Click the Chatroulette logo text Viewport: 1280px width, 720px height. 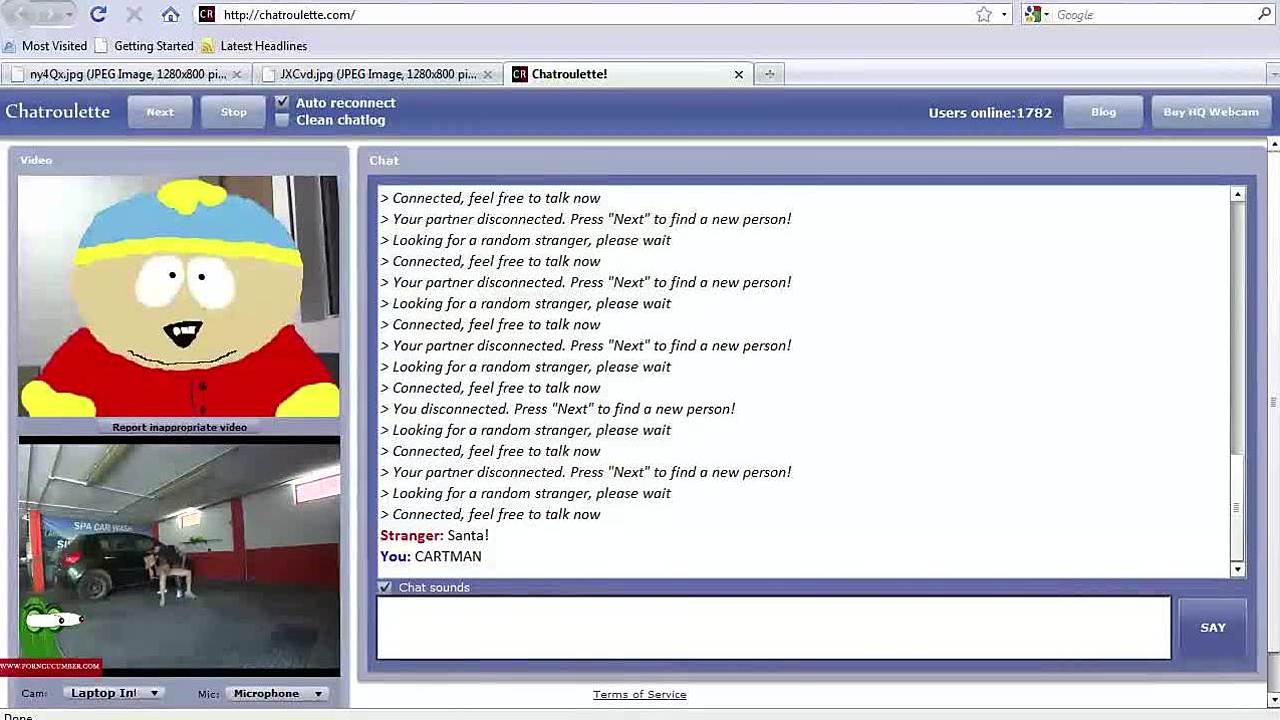tap(58, 111)
